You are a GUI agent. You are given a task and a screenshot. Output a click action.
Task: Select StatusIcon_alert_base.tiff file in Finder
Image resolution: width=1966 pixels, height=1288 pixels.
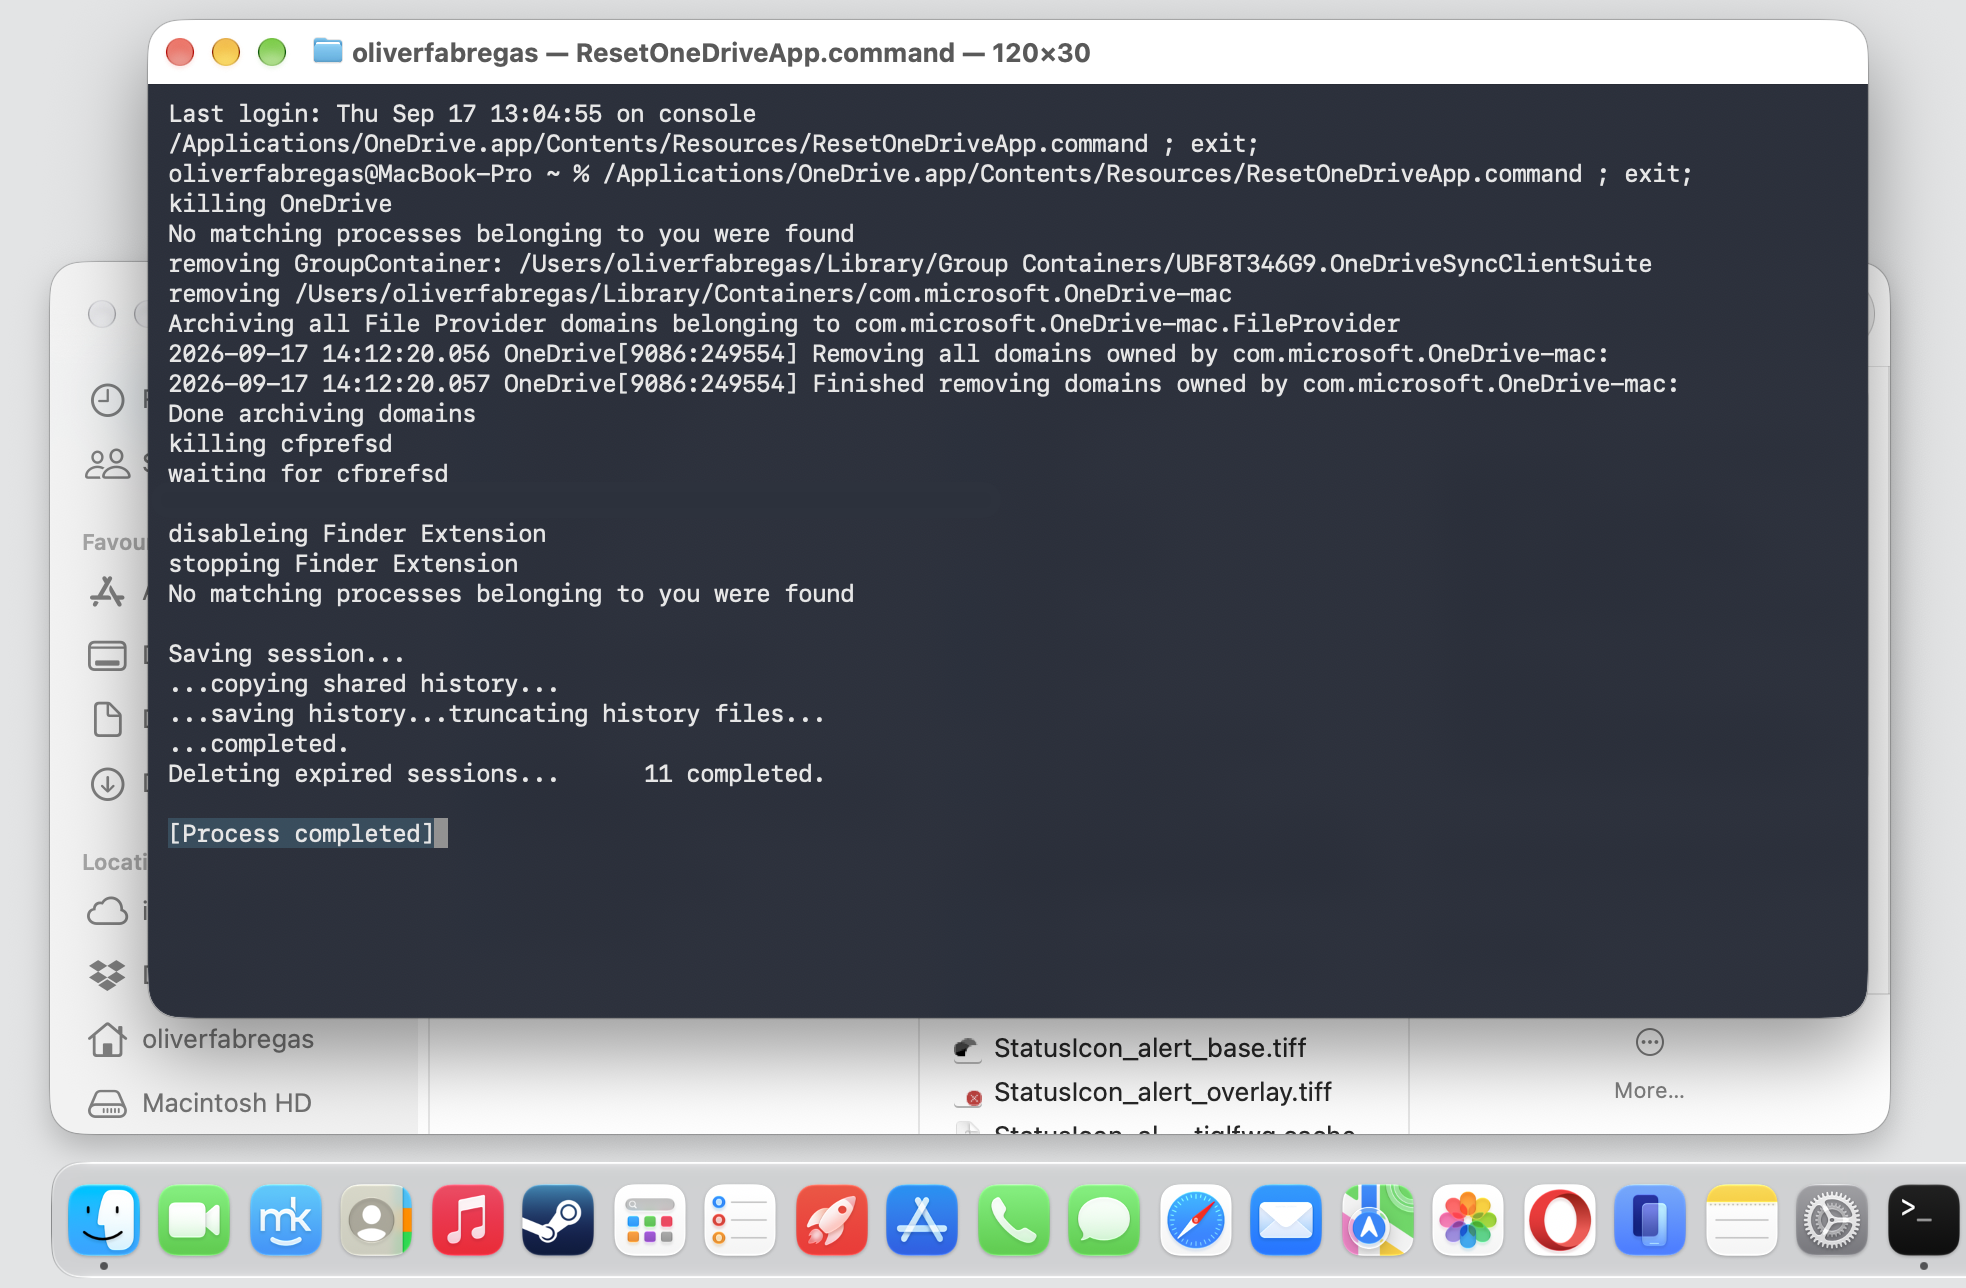pyautogui.click(x=1130, y=1048)
